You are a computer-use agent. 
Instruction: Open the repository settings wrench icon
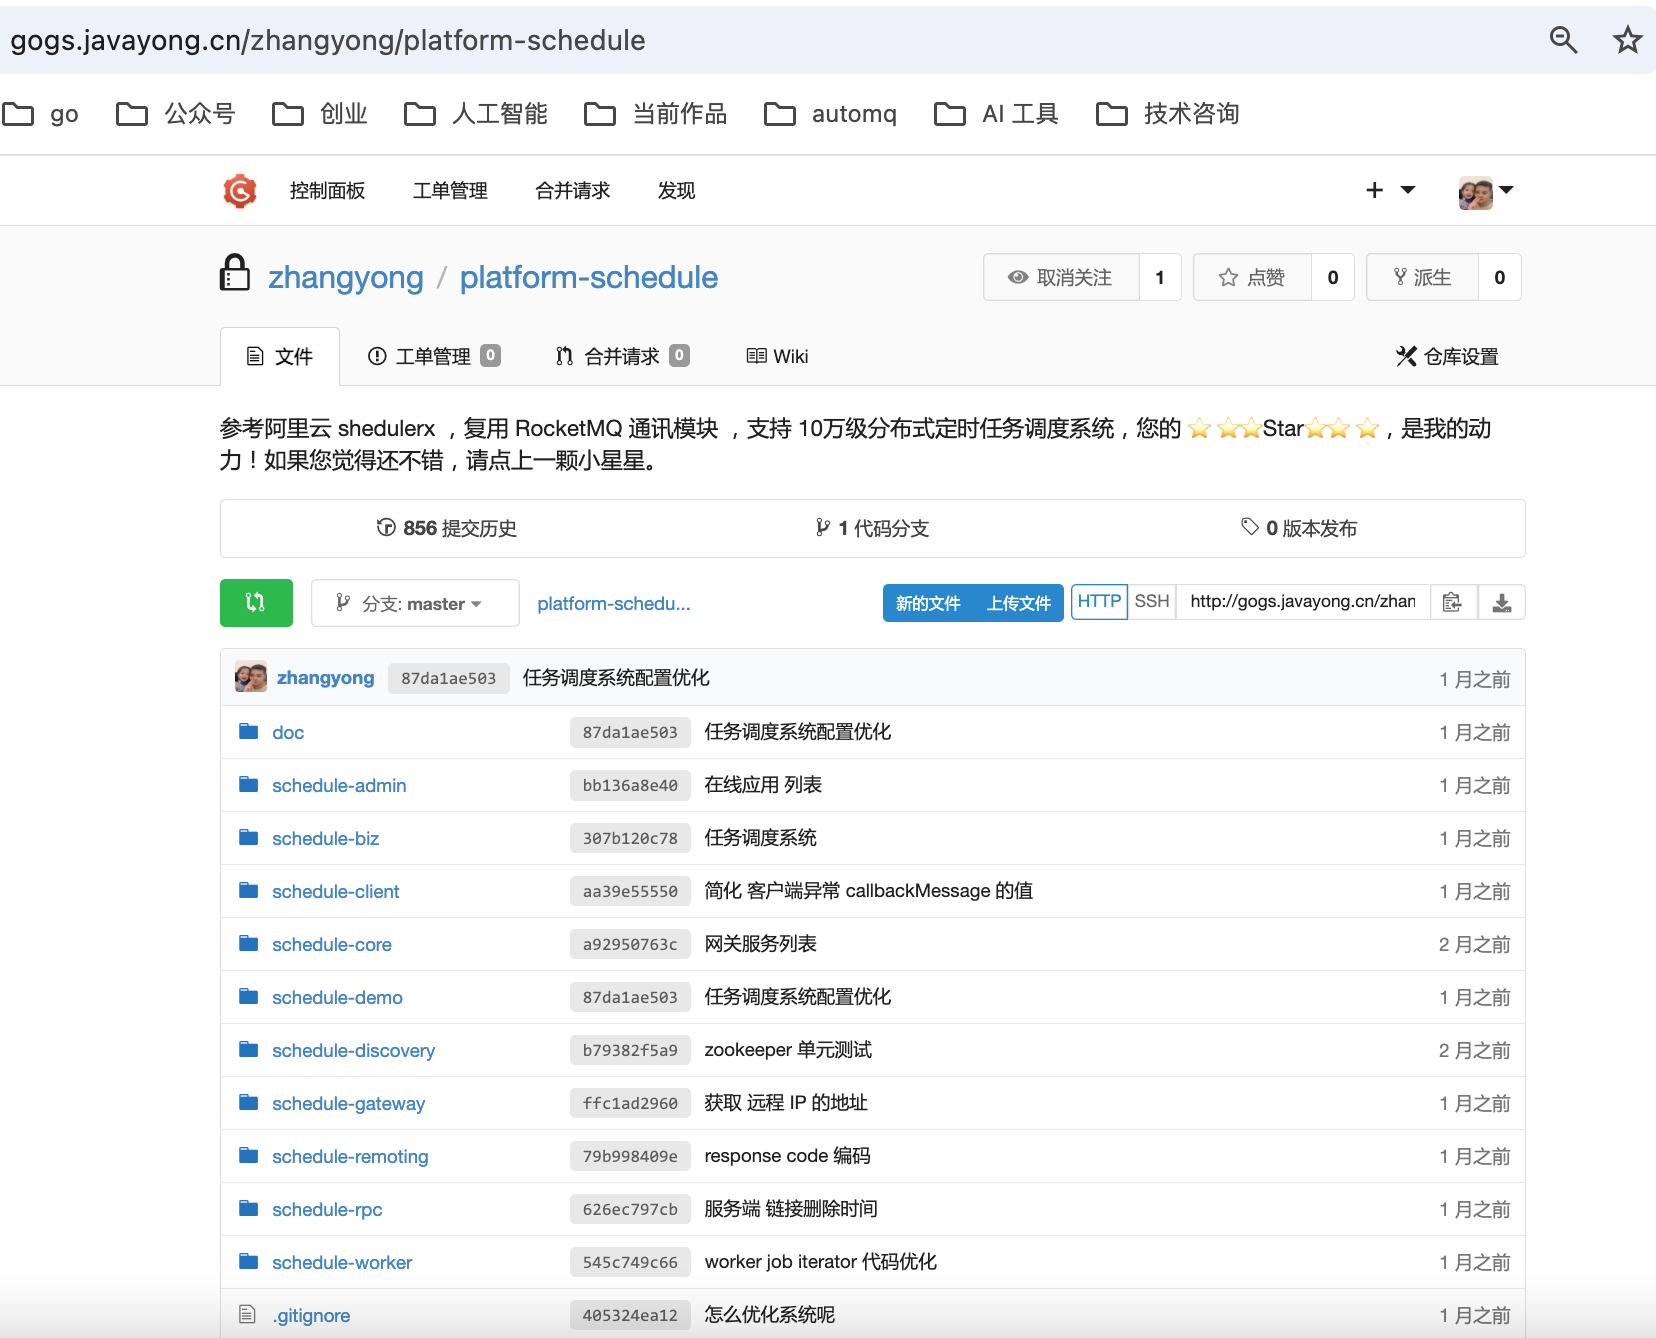tap(1407, 355)
